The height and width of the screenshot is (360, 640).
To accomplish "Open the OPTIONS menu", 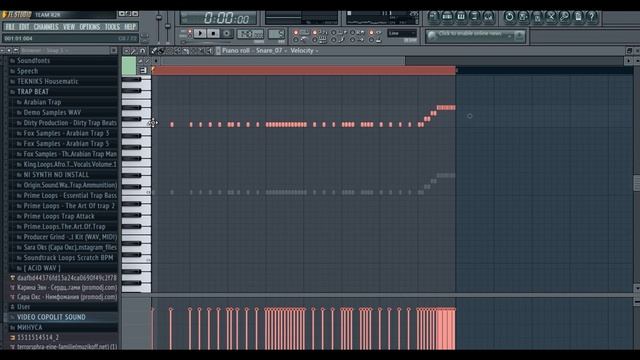I will coord(90,27).
